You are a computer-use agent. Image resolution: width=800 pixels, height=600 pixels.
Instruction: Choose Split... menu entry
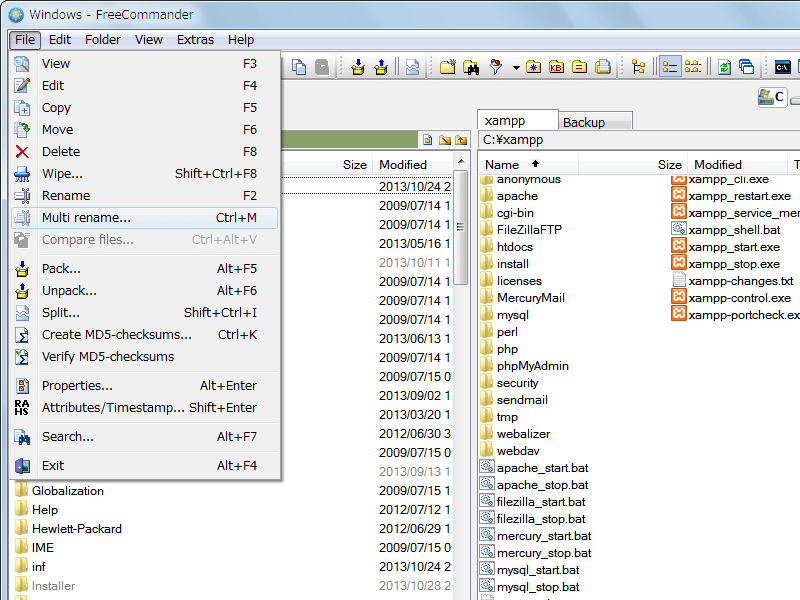tap(145, 312)
